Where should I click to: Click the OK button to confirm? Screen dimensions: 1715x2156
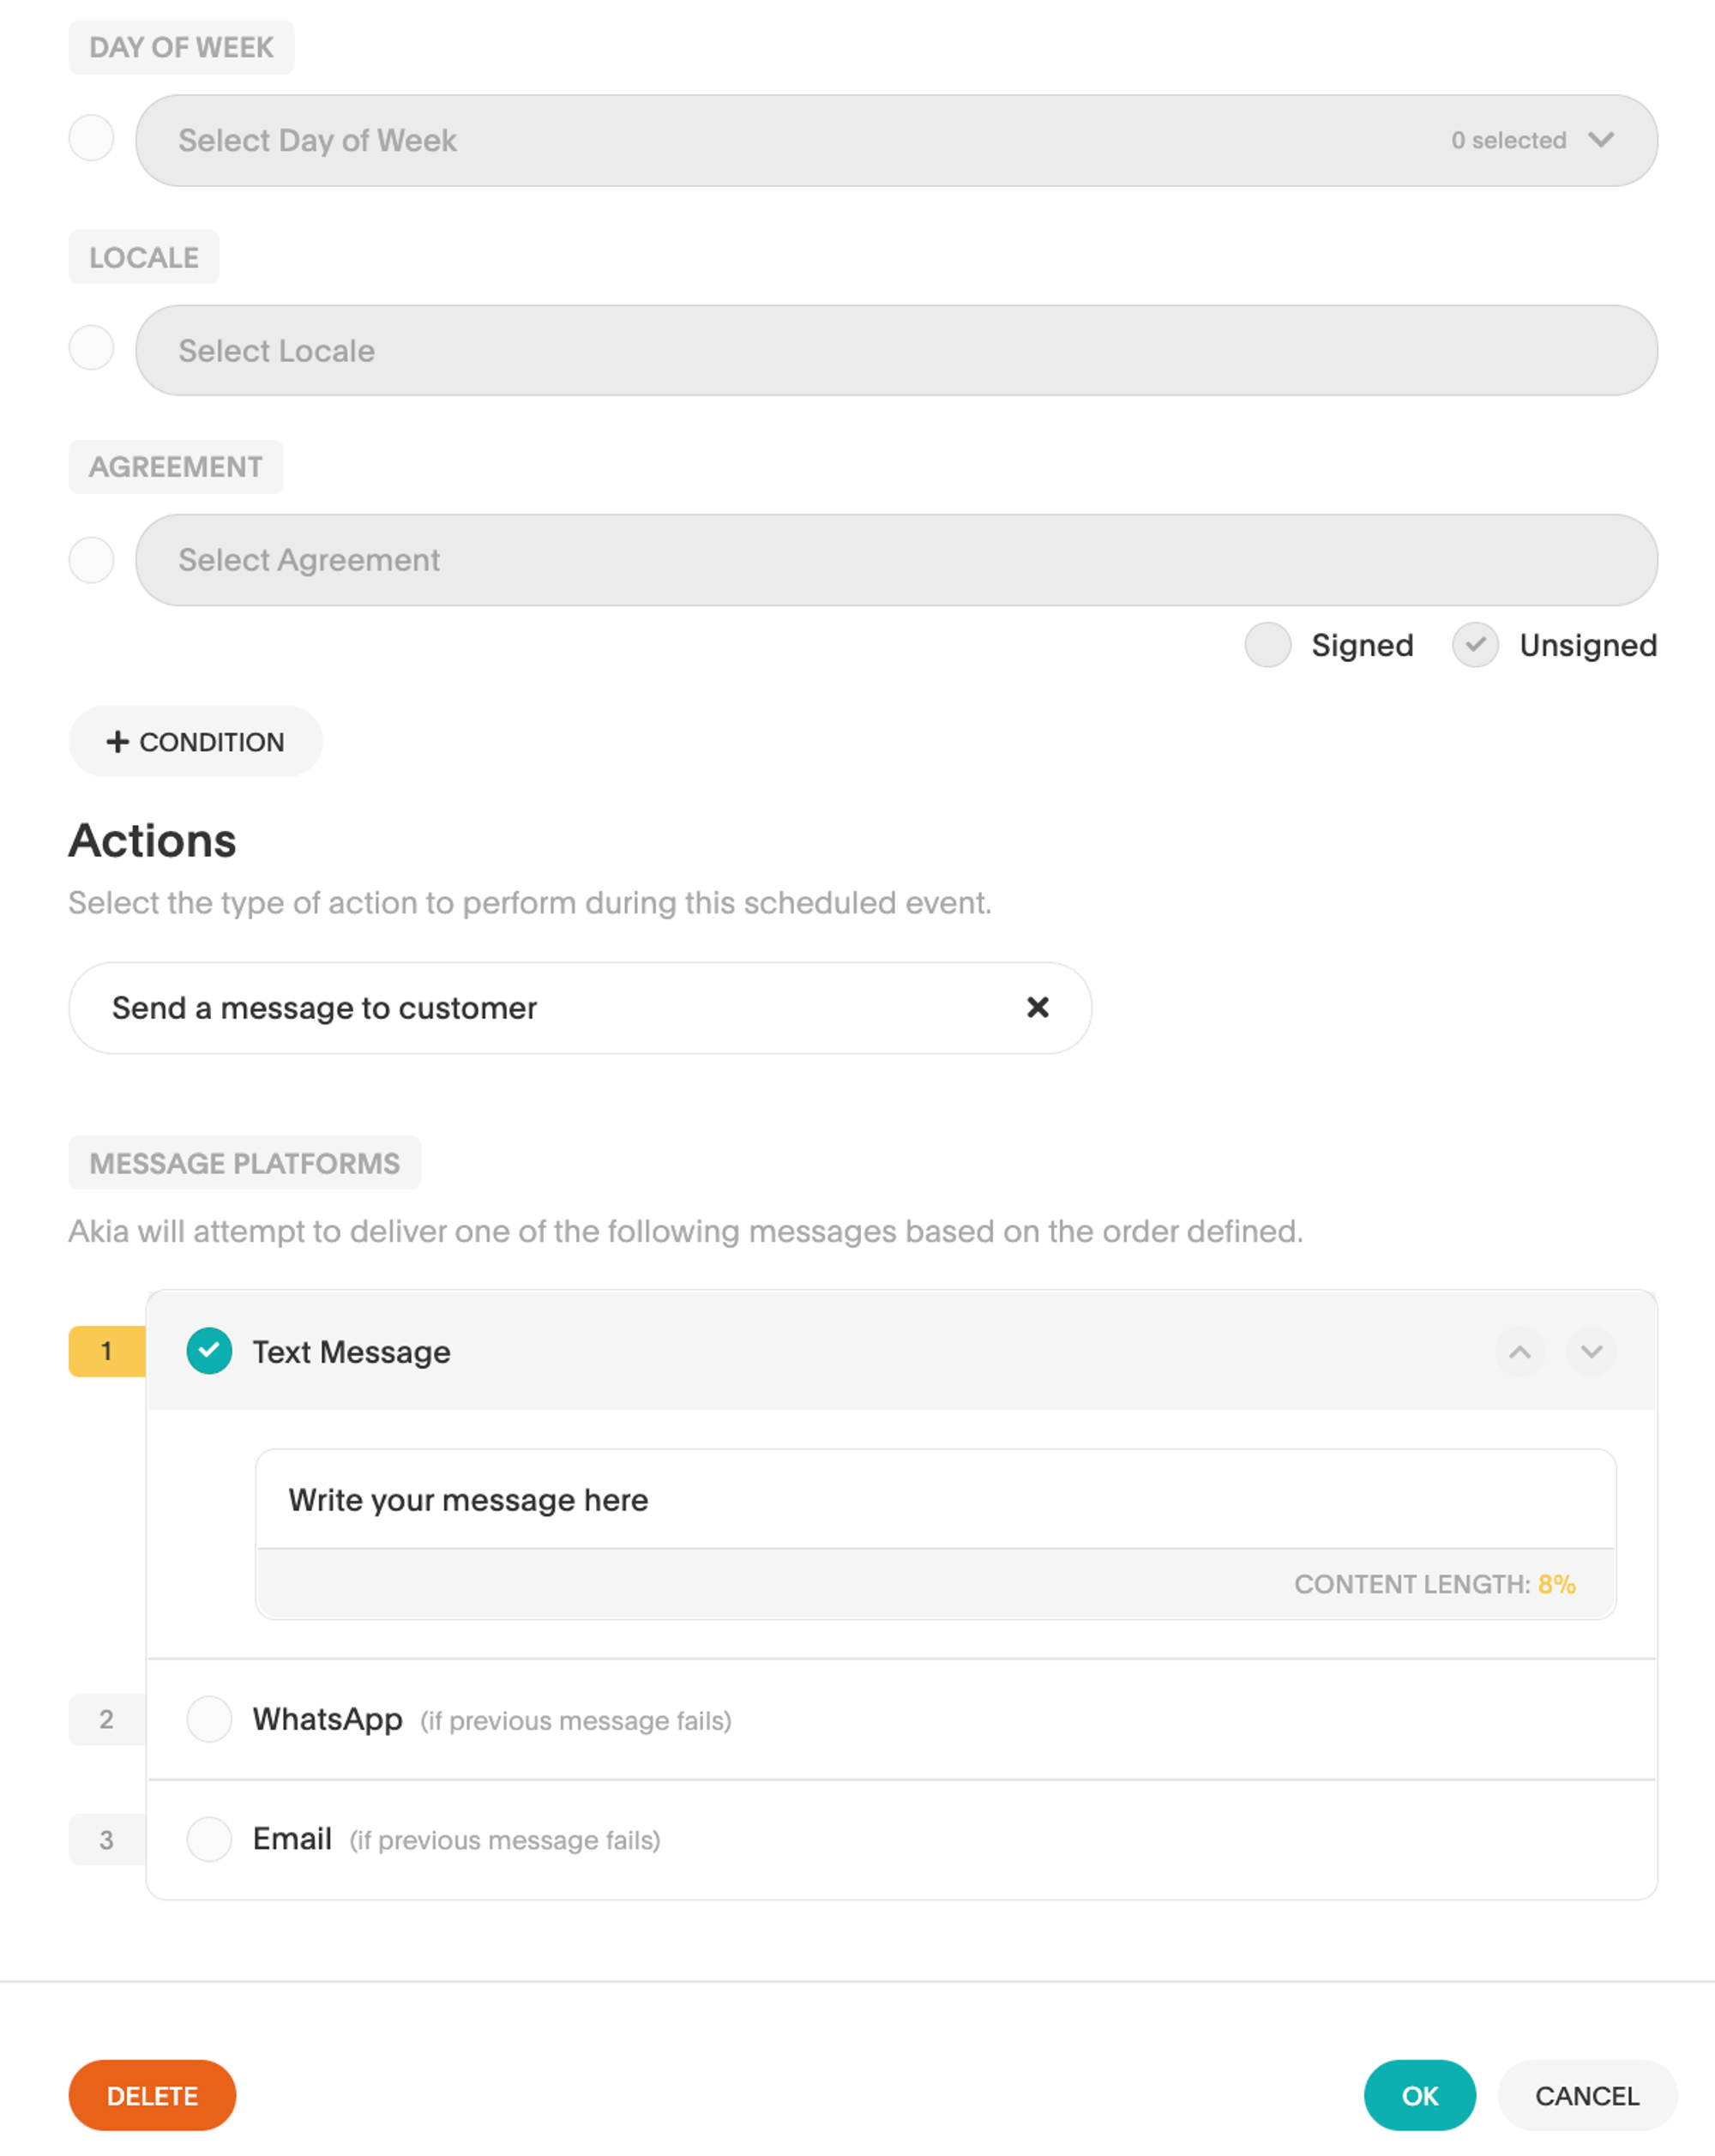[1419, 2093]
